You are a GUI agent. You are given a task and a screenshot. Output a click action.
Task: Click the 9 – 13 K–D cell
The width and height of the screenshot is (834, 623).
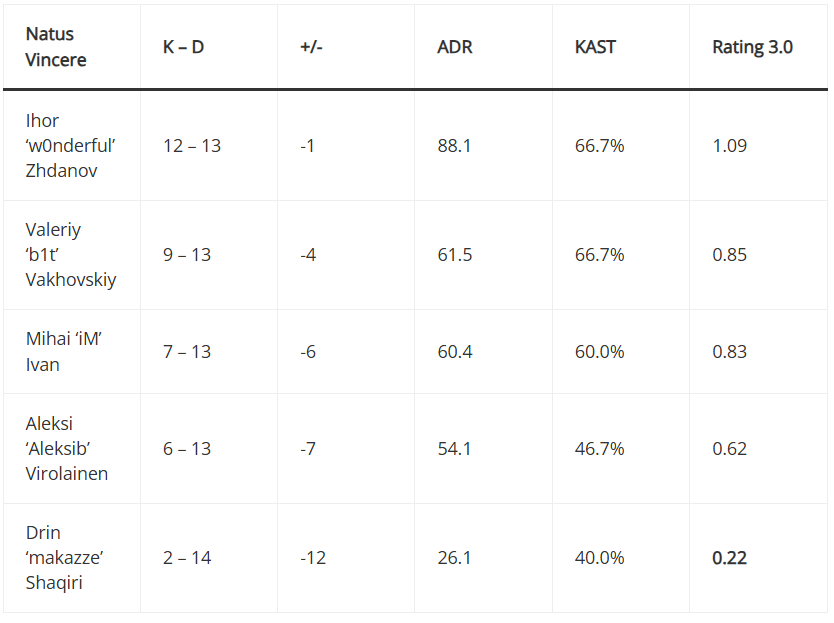(x=187, y=255)
